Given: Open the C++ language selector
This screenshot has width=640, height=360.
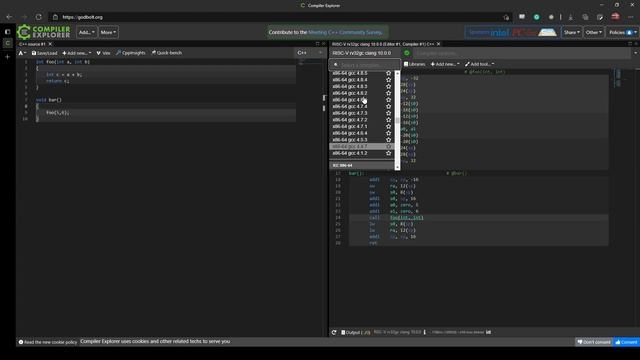Looking at the screenshot, I should coord(310,53).
